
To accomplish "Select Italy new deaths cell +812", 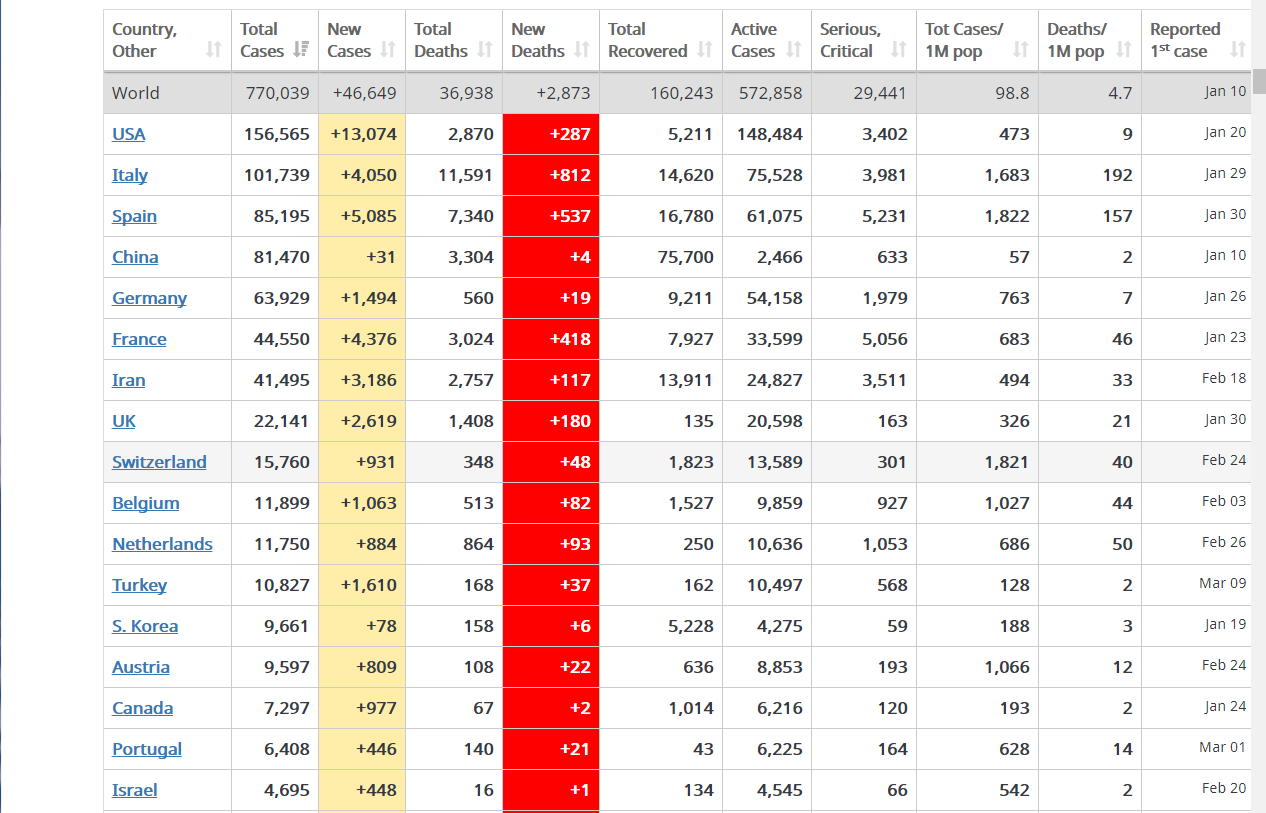I will click(x=551, y=175).
